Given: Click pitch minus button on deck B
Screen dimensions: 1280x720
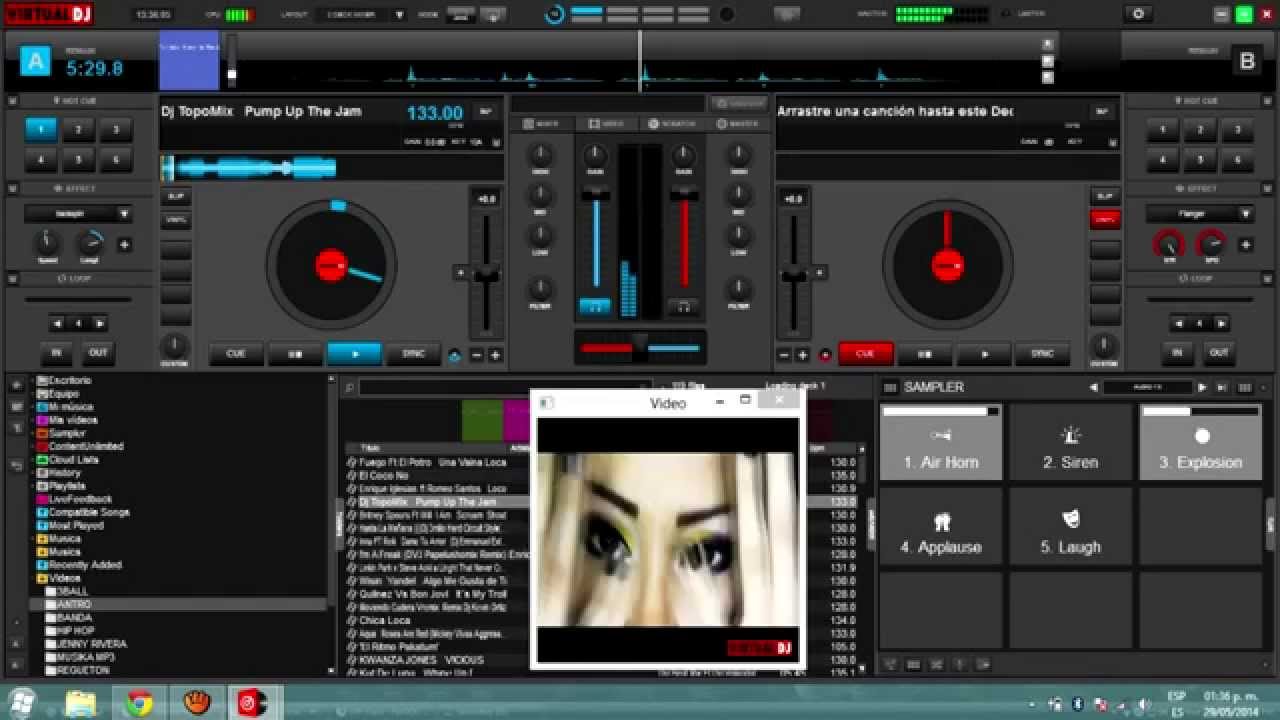Looking at the screenshot, I should pos(784,355).
